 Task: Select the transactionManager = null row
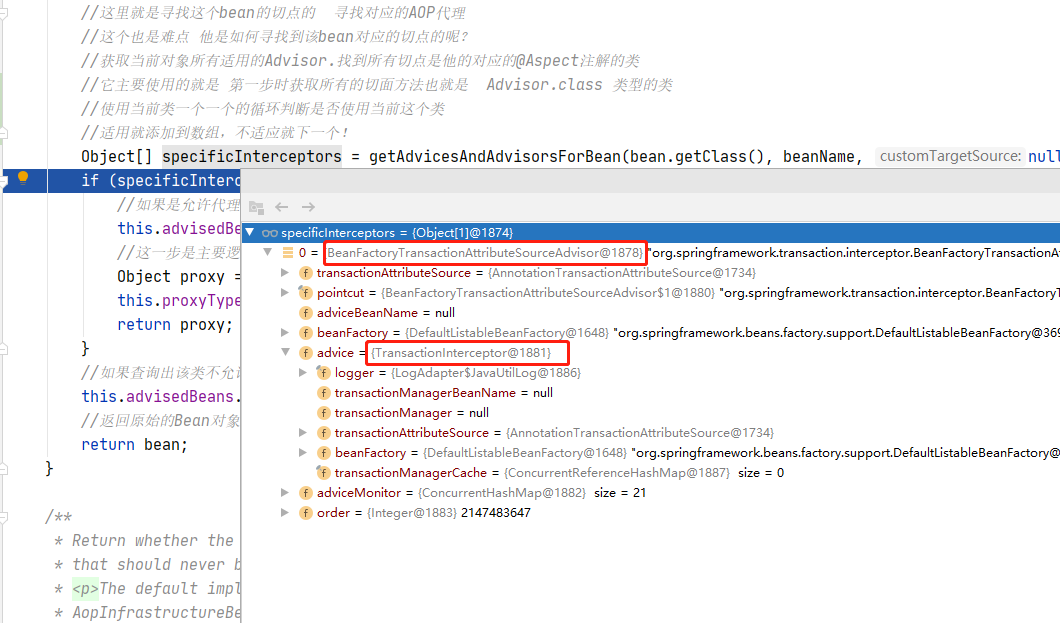coord(411,413)
